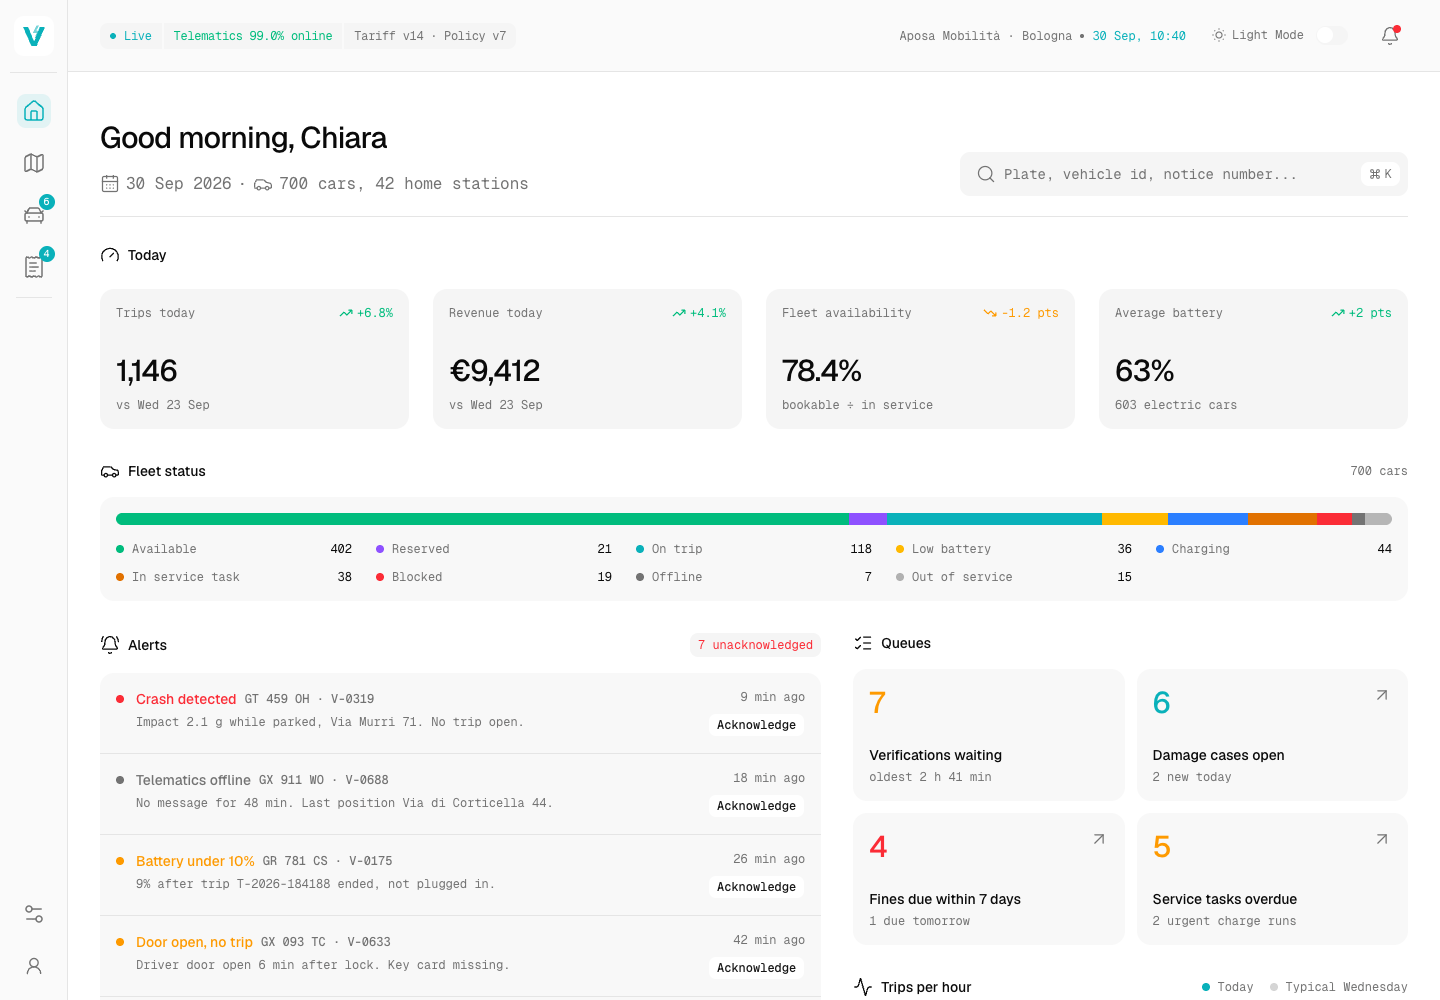Click the 30 Sep, 10:40 timestamp
The image size is (1440, 1000).
(1139, 36)
